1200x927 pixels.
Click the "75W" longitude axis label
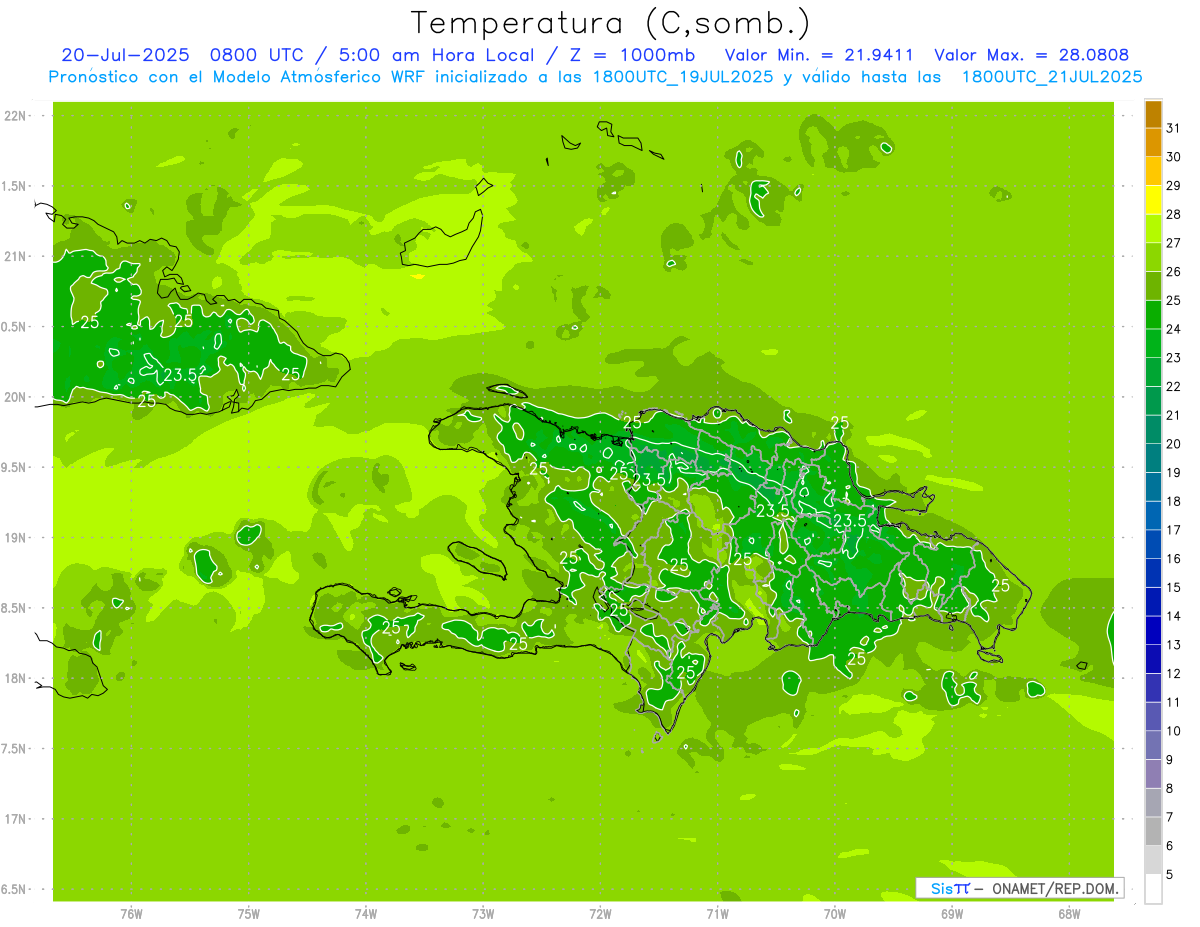click(x=249, y=913)
